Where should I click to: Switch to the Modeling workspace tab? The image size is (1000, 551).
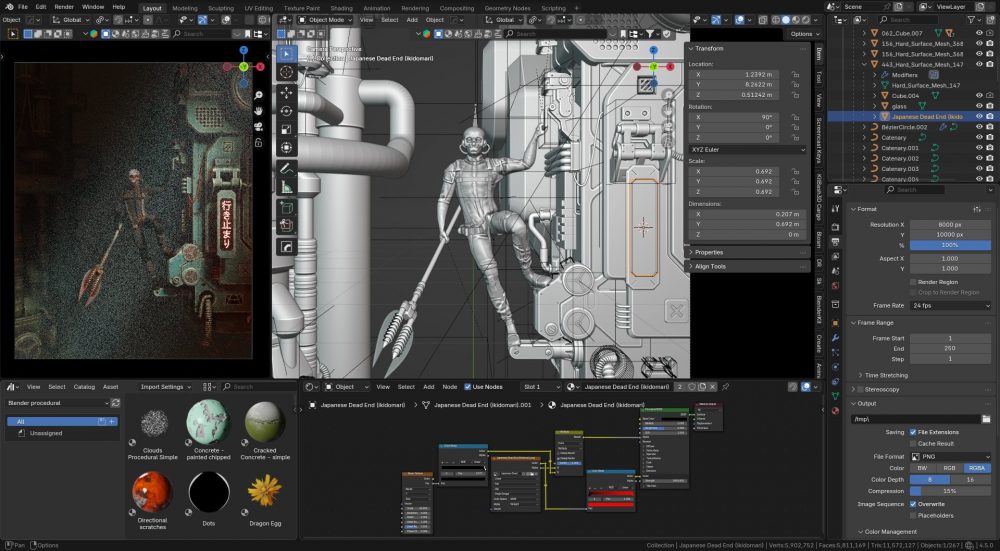(185, 8)
